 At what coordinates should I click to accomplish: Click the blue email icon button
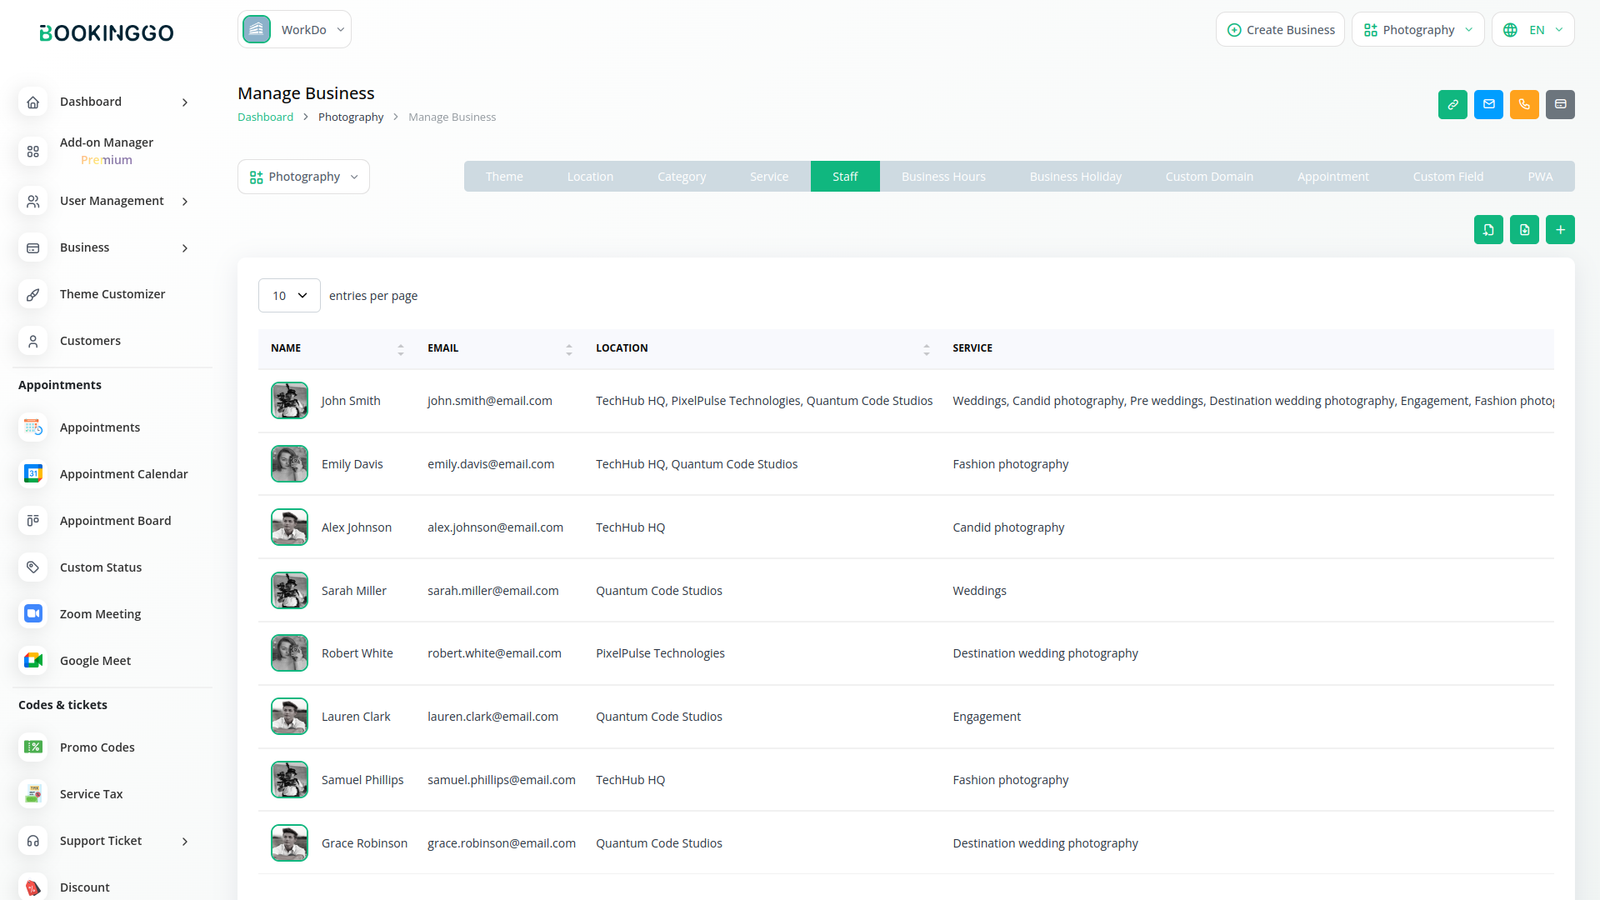[1488, 104]
